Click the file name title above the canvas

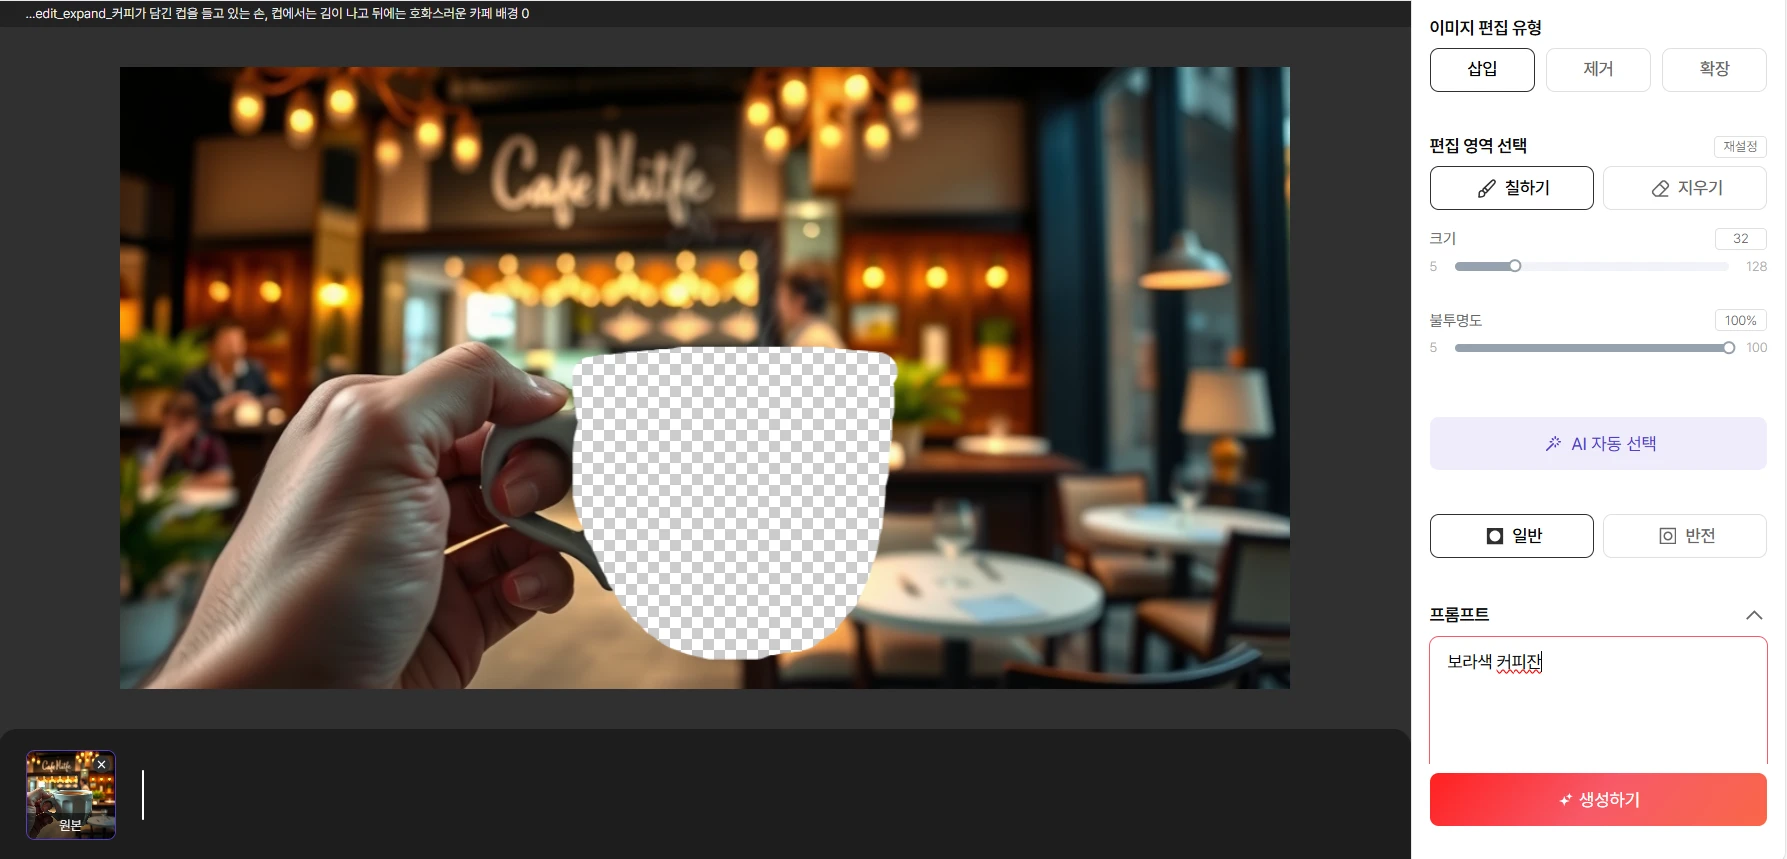(277, 13)
